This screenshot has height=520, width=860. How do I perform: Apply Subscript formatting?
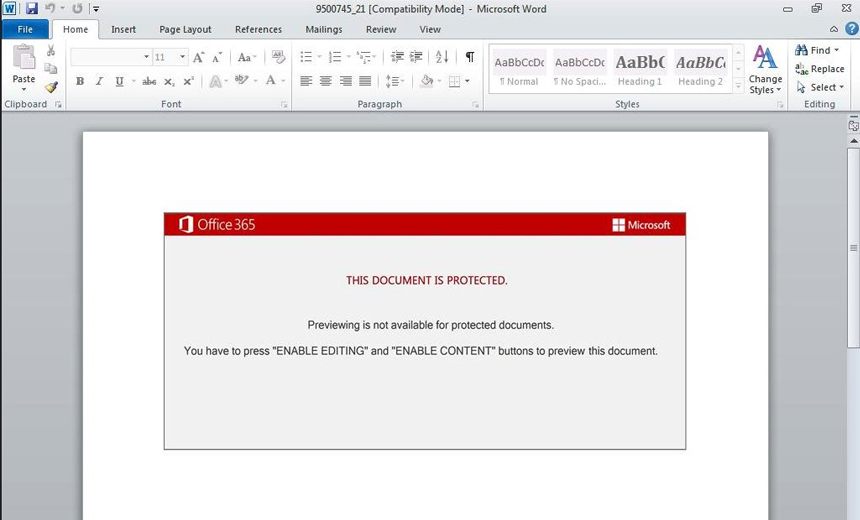[x=169, y=82]
